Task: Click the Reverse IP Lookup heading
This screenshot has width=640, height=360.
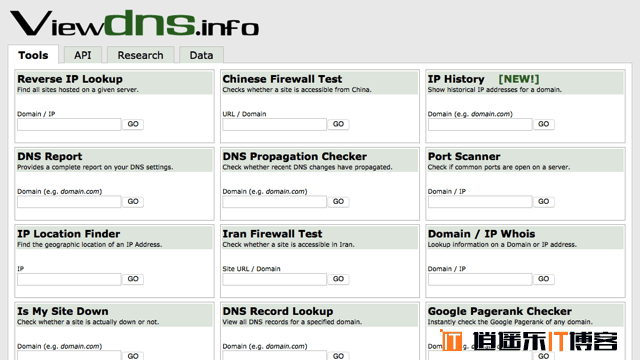Action: click(70, 79)
